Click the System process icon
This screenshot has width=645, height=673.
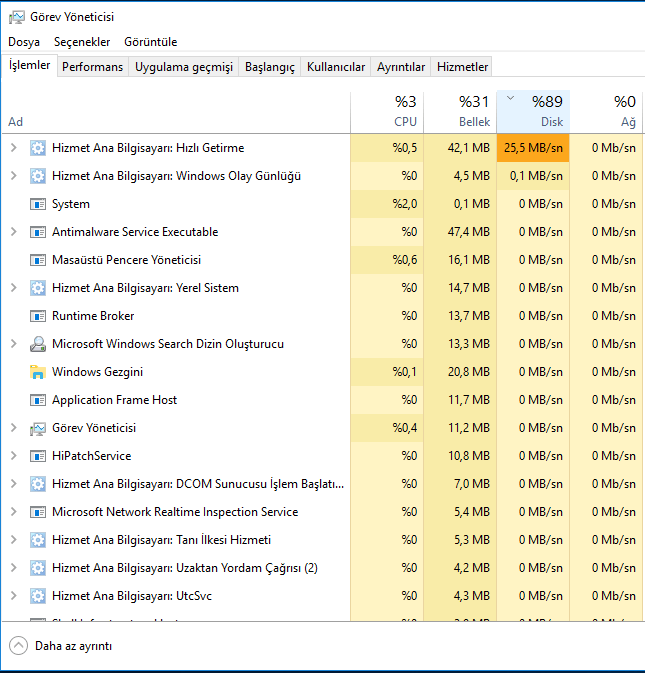pos(38,204)
